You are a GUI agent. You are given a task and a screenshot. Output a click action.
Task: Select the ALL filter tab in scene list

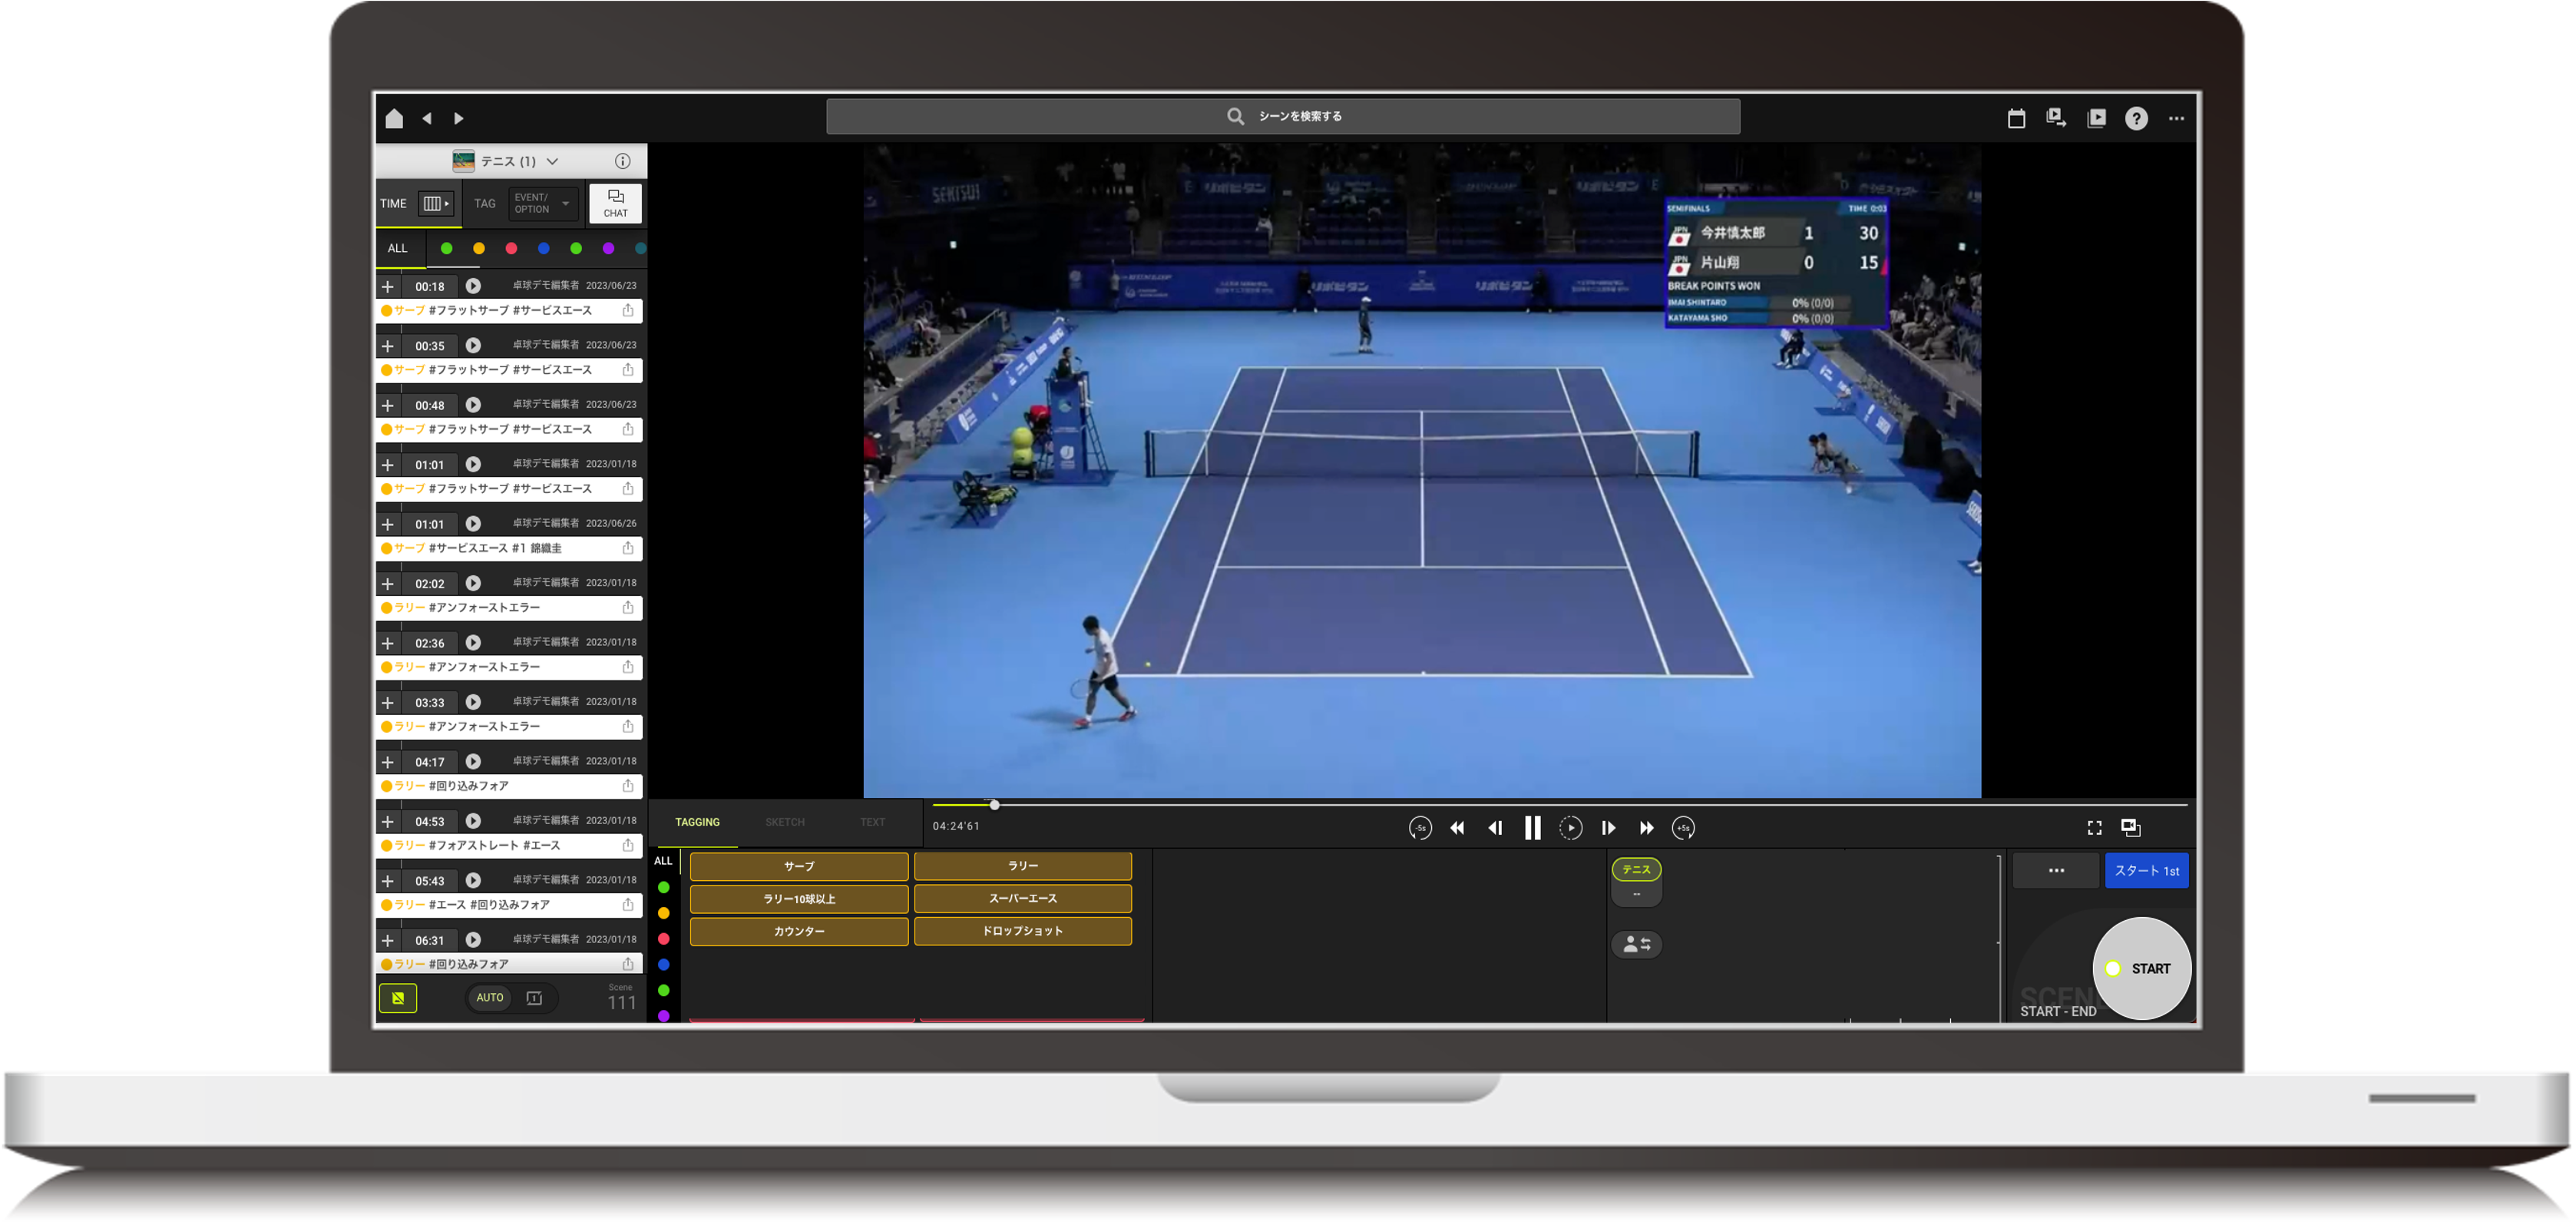398,249
